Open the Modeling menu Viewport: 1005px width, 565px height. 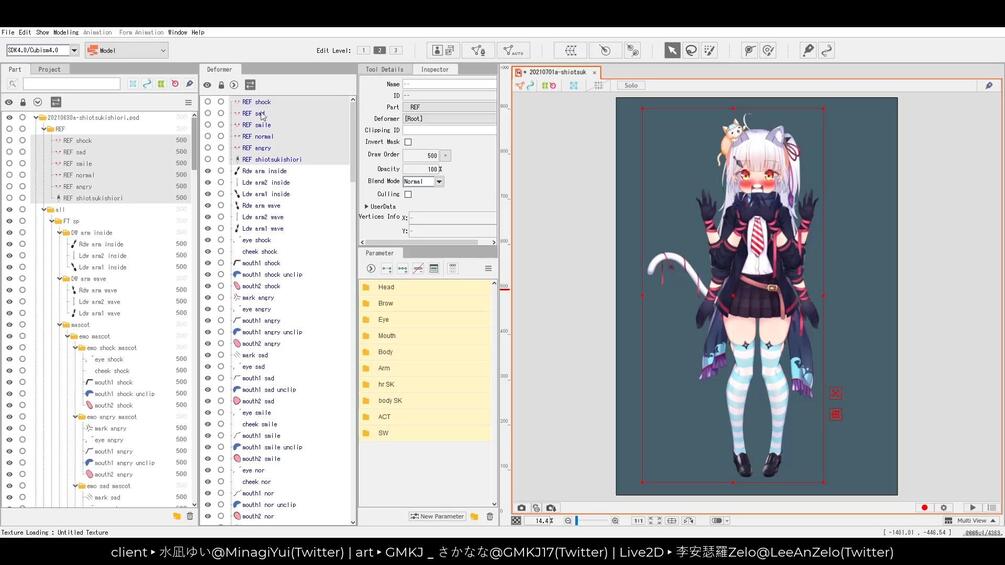[65, 32]
